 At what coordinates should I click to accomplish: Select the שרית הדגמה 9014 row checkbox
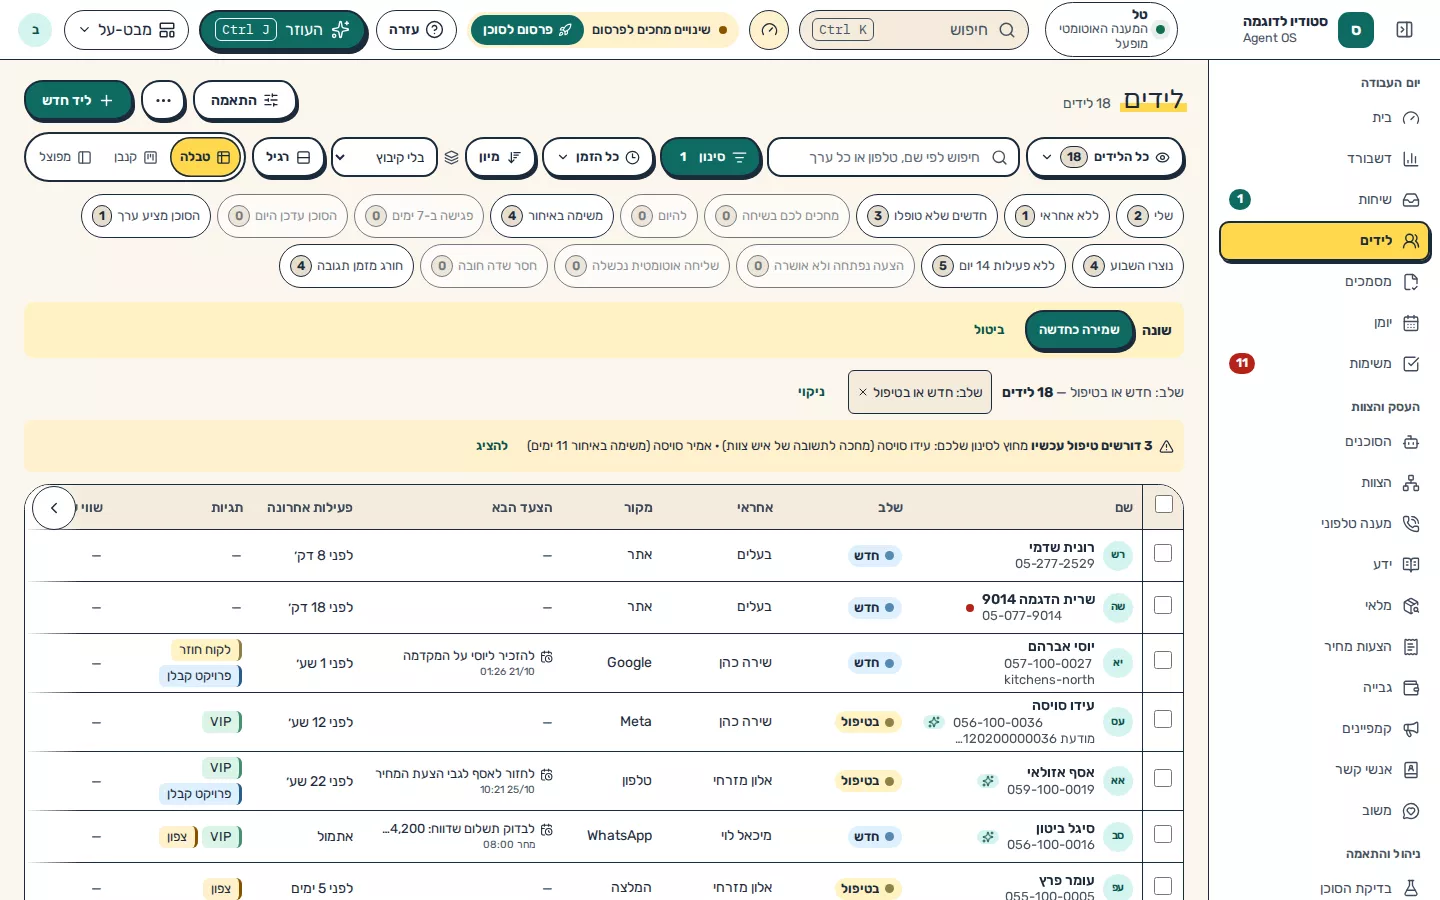(1163, 605)
